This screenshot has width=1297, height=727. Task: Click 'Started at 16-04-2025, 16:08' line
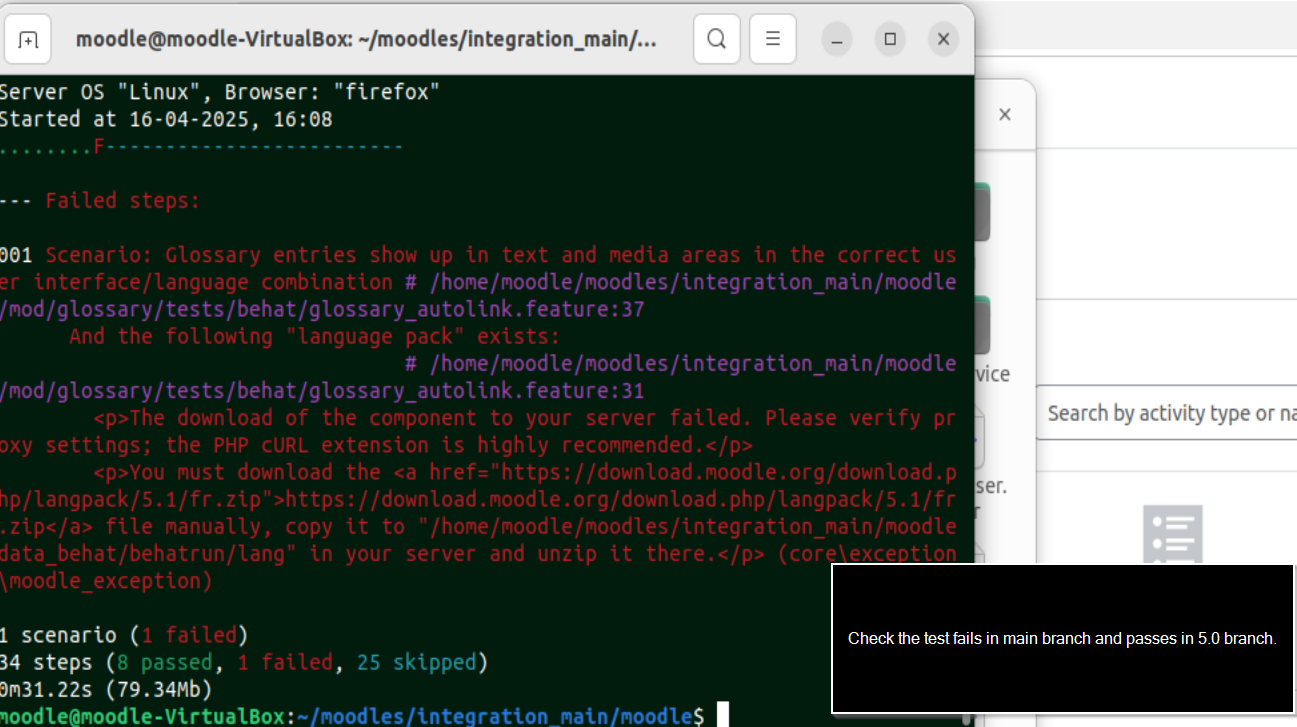point(166,119)
